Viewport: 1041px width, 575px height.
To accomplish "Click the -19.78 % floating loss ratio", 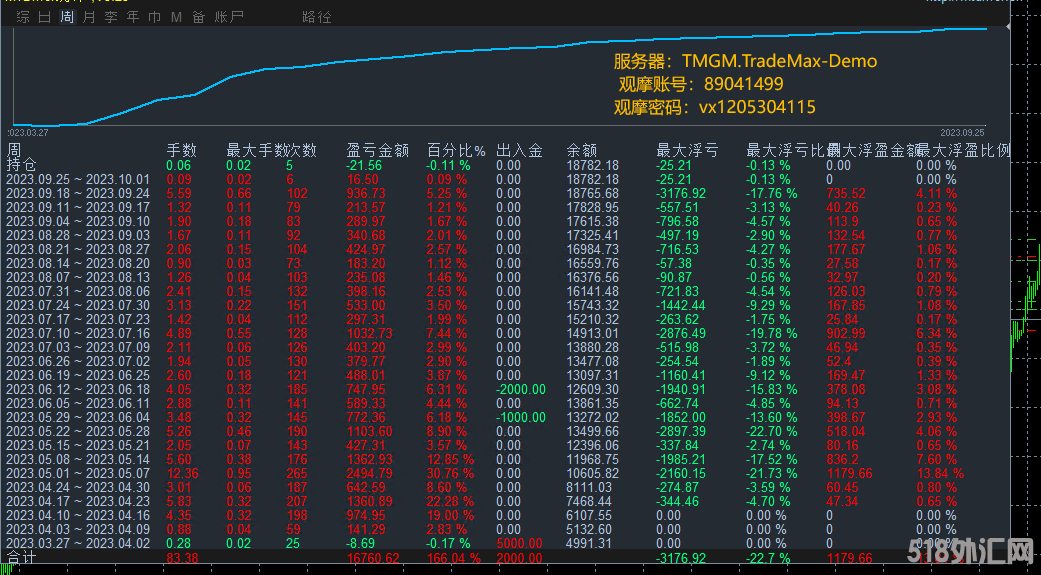I will click(771, 333).
